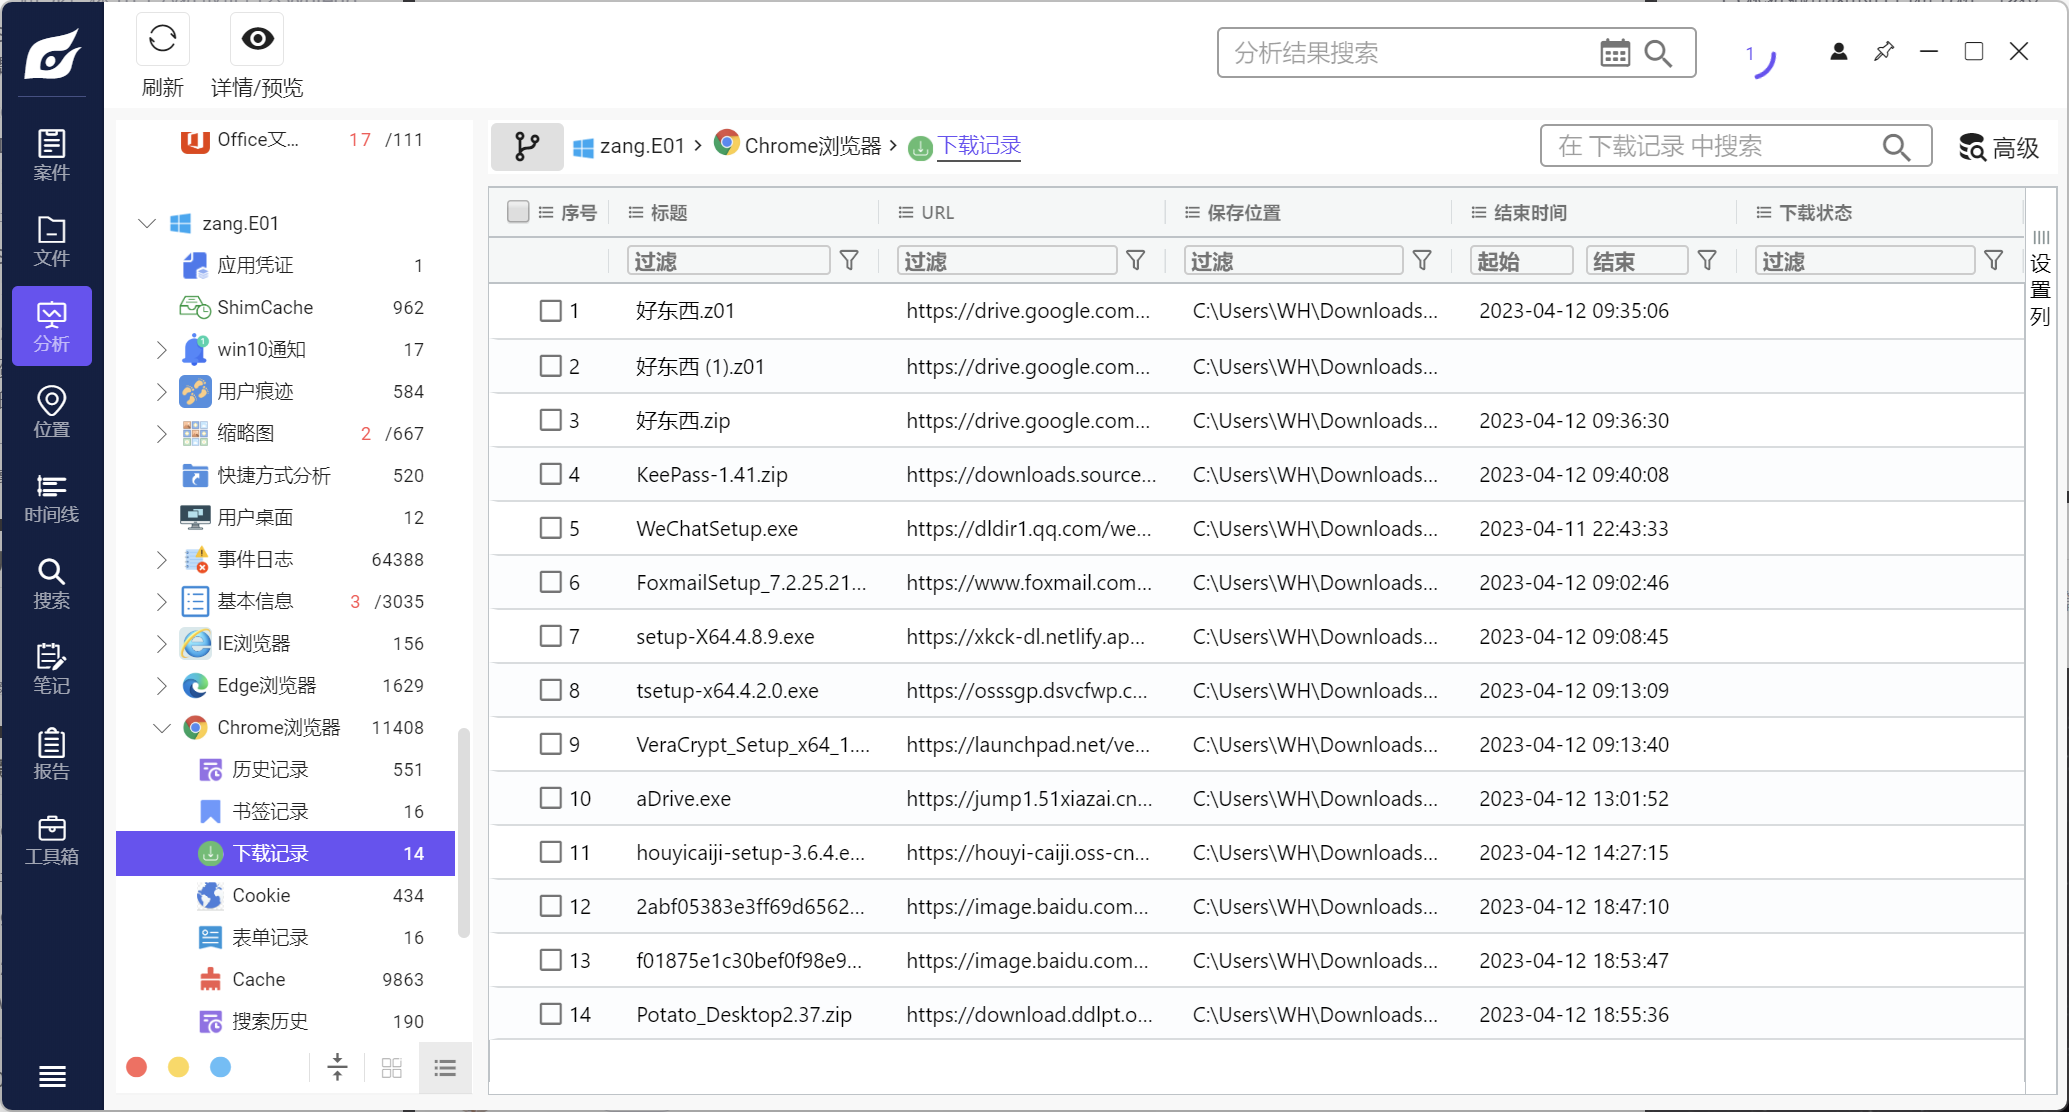Click the magnifier in 分析结果搜索 box

tap(1658, 53)
